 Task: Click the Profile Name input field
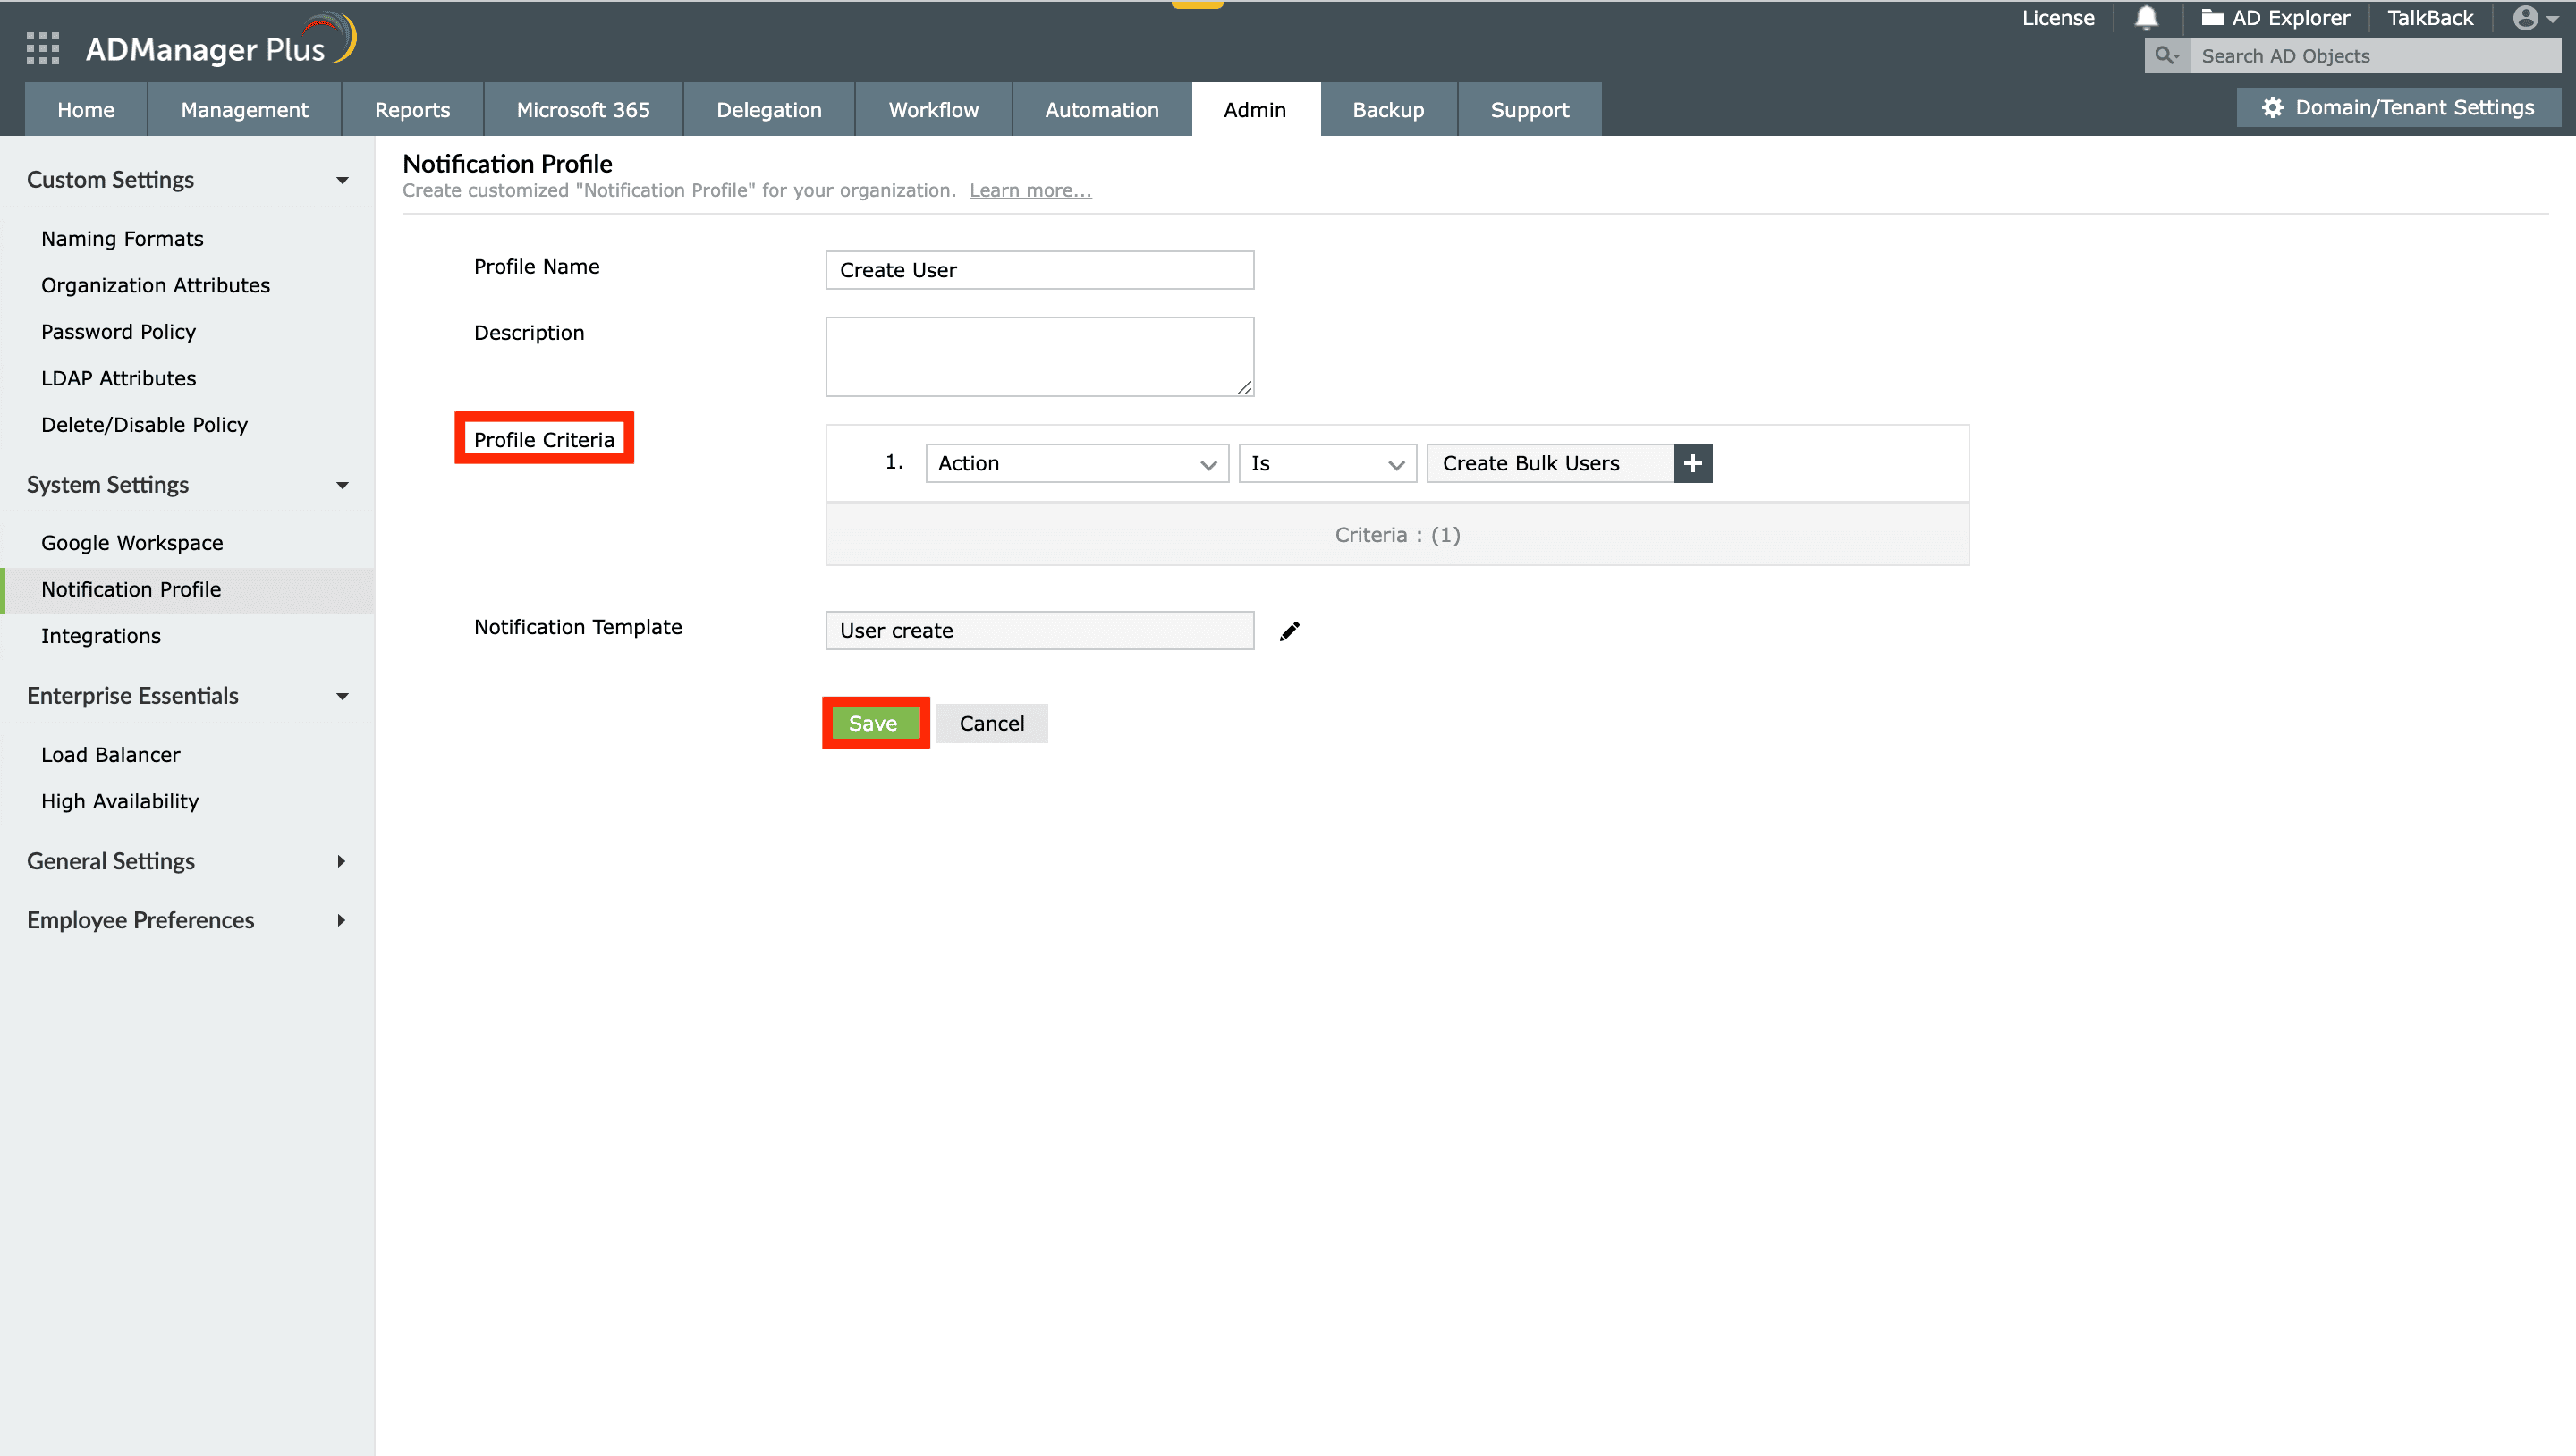(x=1039, y=270)
